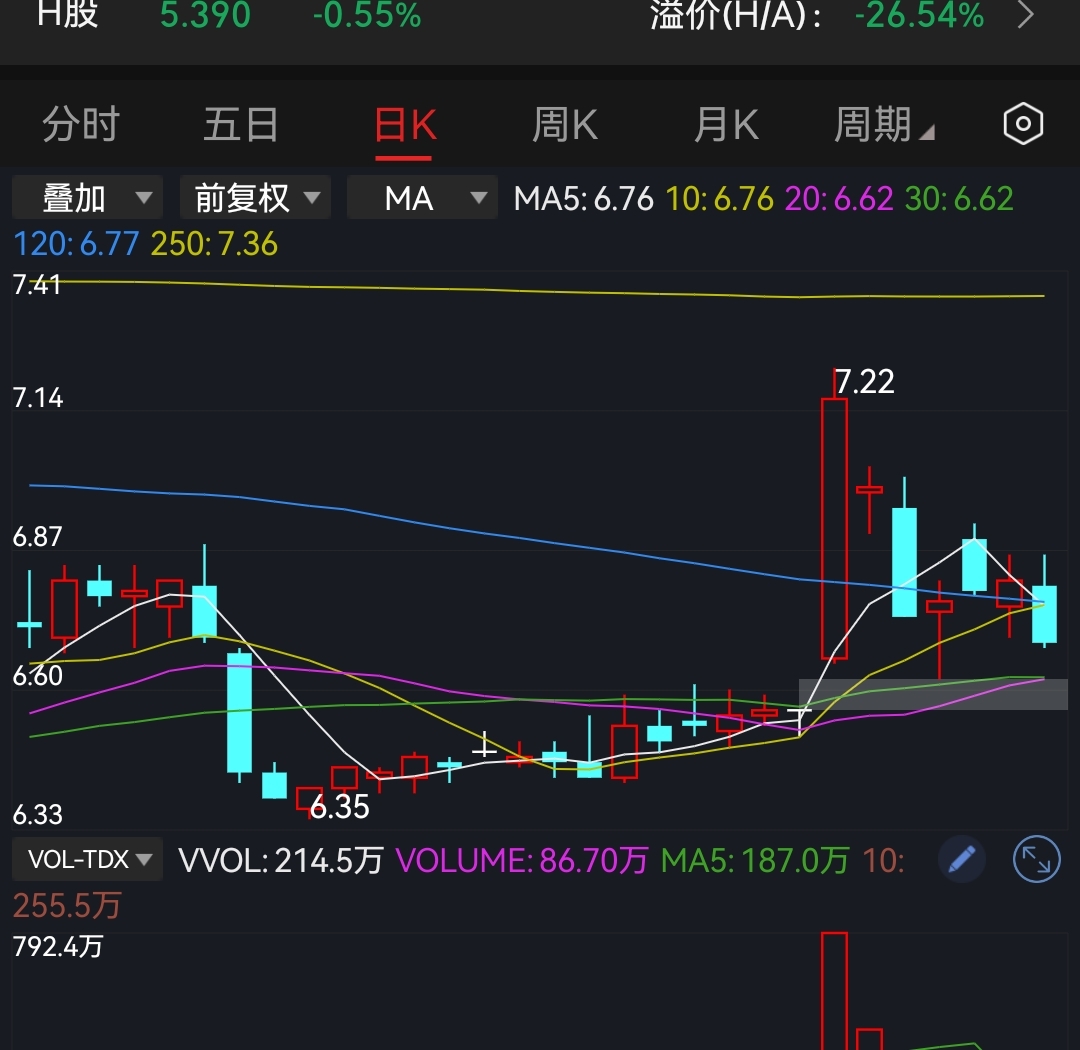The width and height of the screenshot is (1080, 1050).
Task: Tap the 250: 7.36 MA value
Action: (x=214, y=244)
